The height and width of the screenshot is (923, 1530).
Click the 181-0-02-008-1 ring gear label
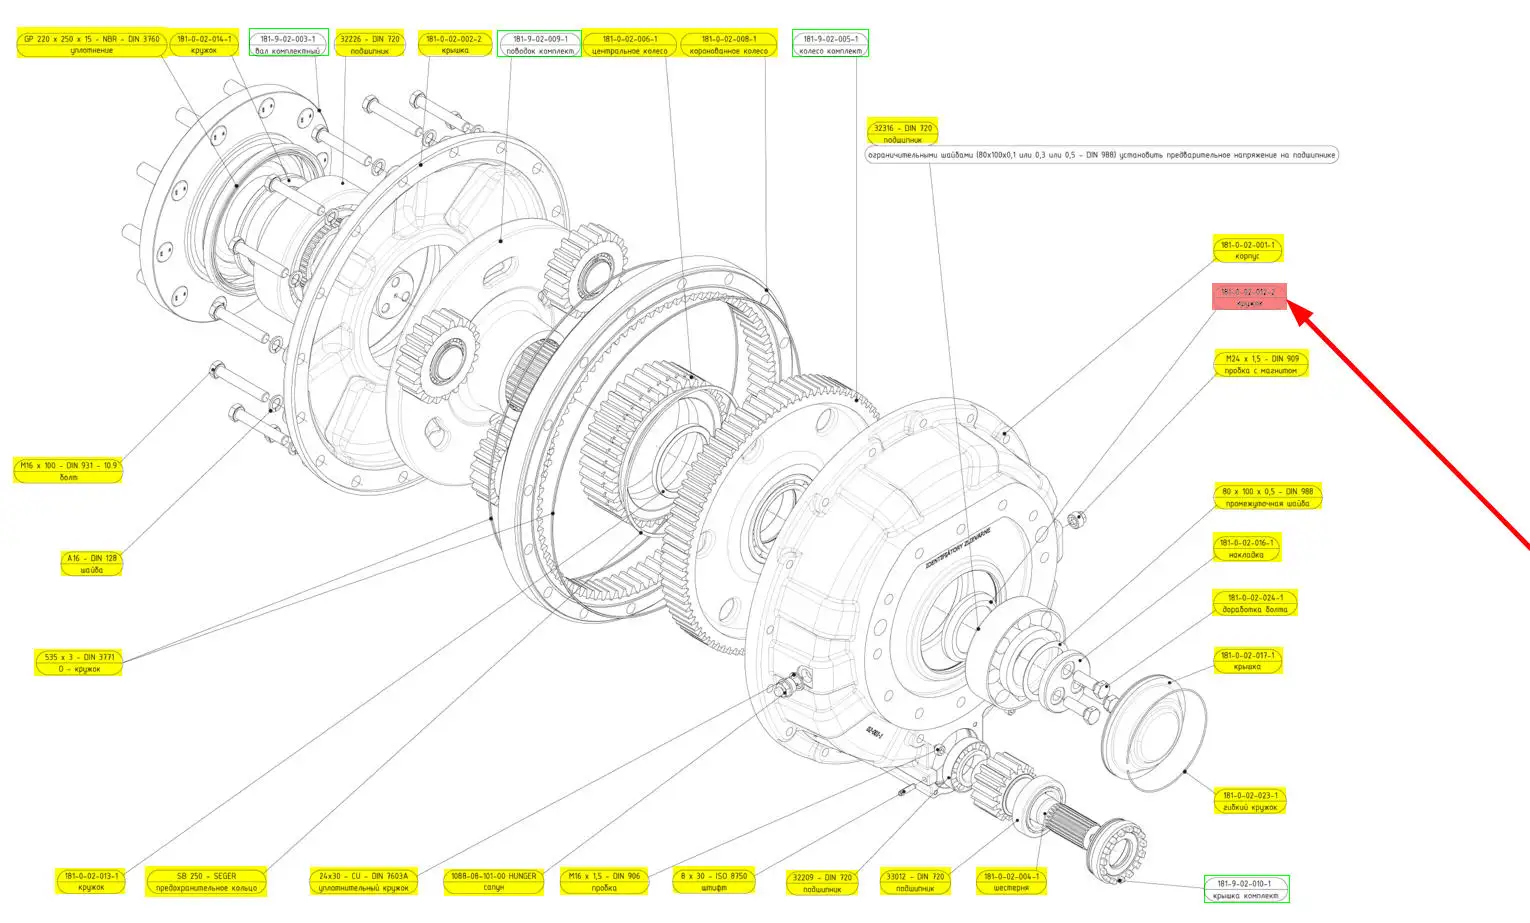(728, 44)
